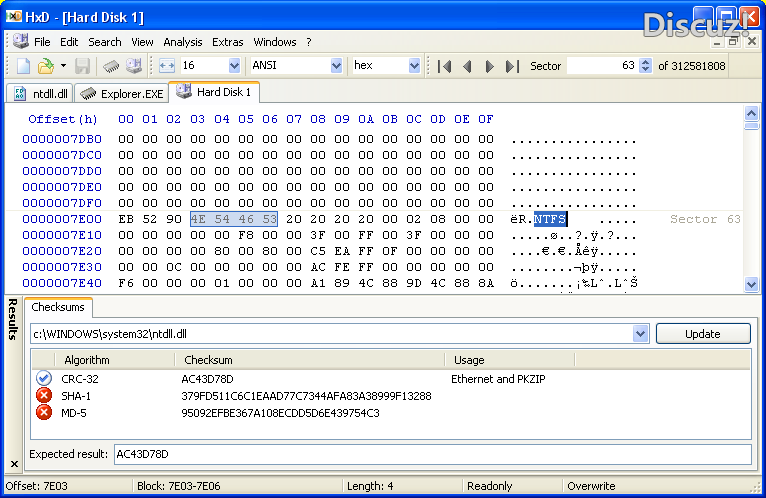Decrement the sector number spinner down
This screenshot has height=498, width=766.
pos(645,69)
